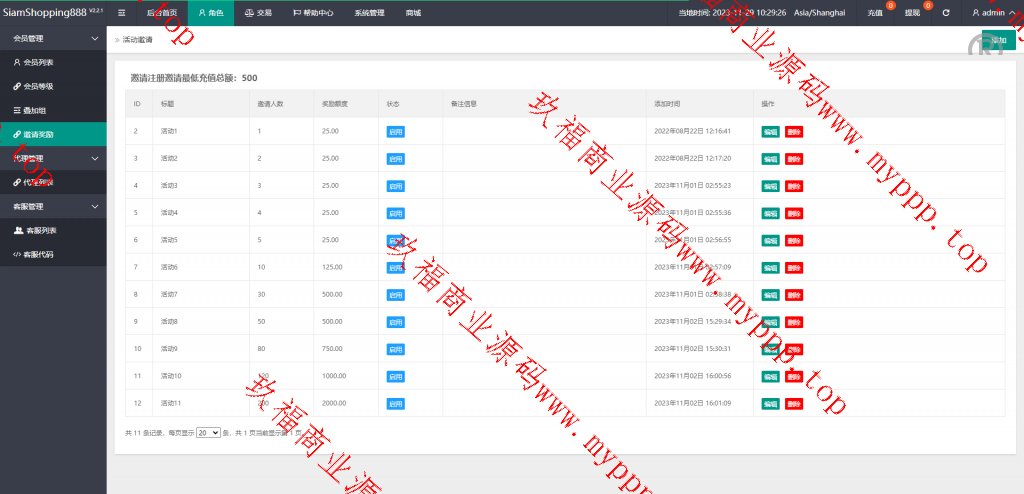Click red 删除 button for 活动4

[793, 213]
